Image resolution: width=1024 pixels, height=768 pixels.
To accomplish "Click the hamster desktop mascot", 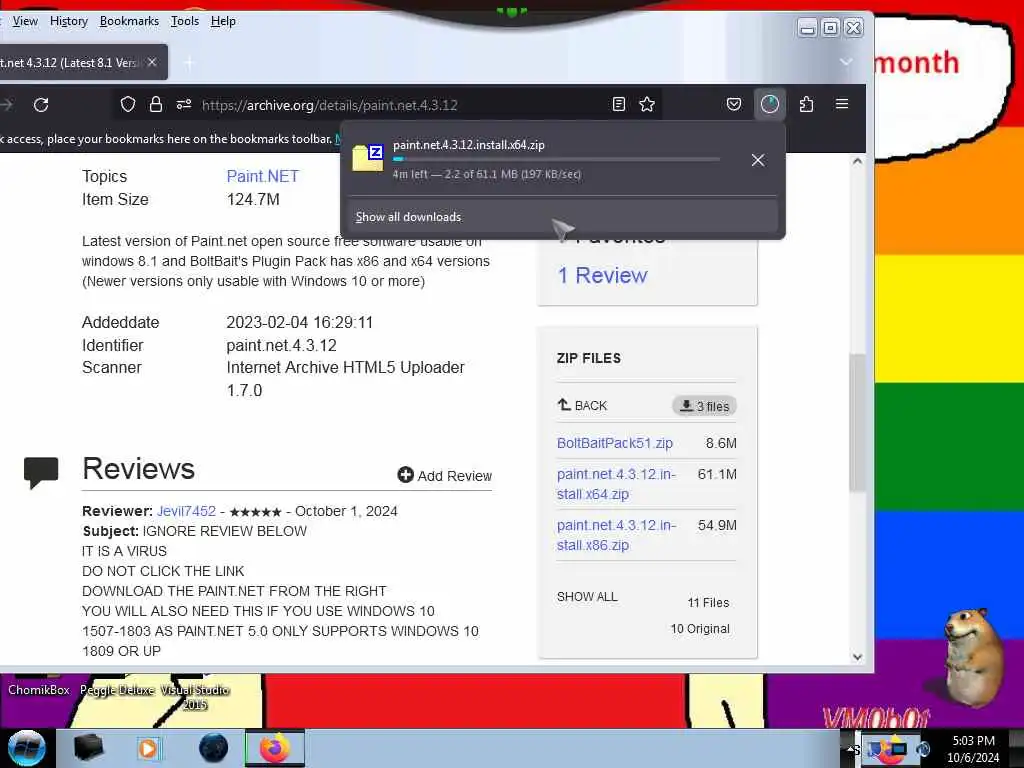I will coord(972,657).
